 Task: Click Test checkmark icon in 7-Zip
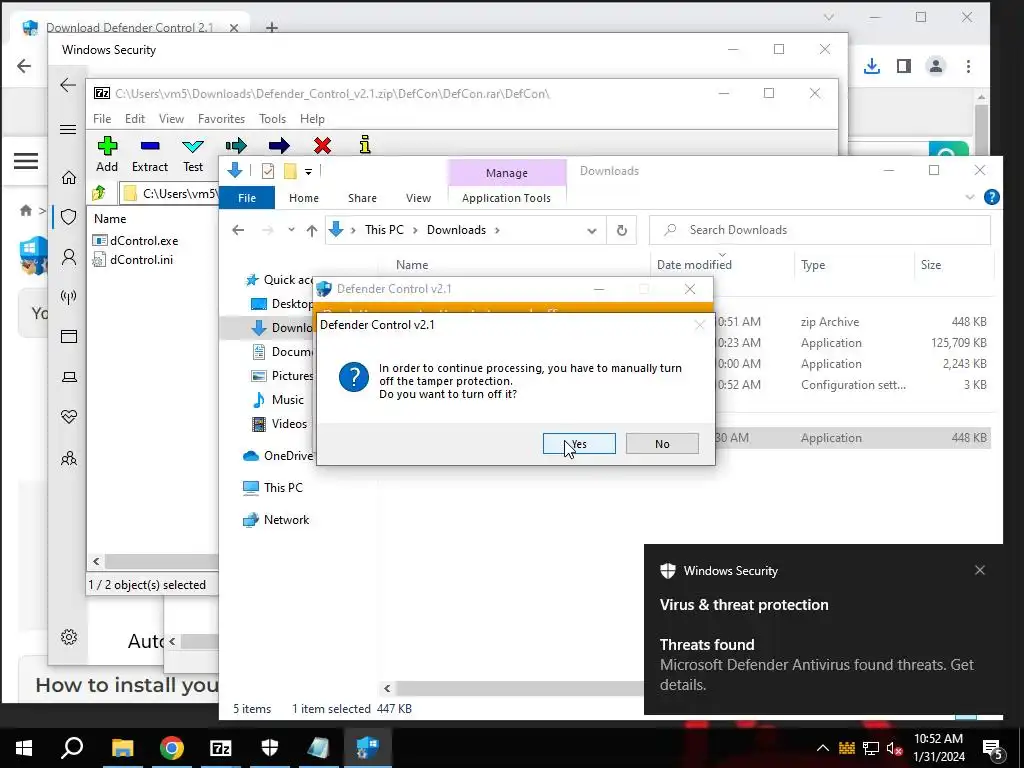[193, 146]
